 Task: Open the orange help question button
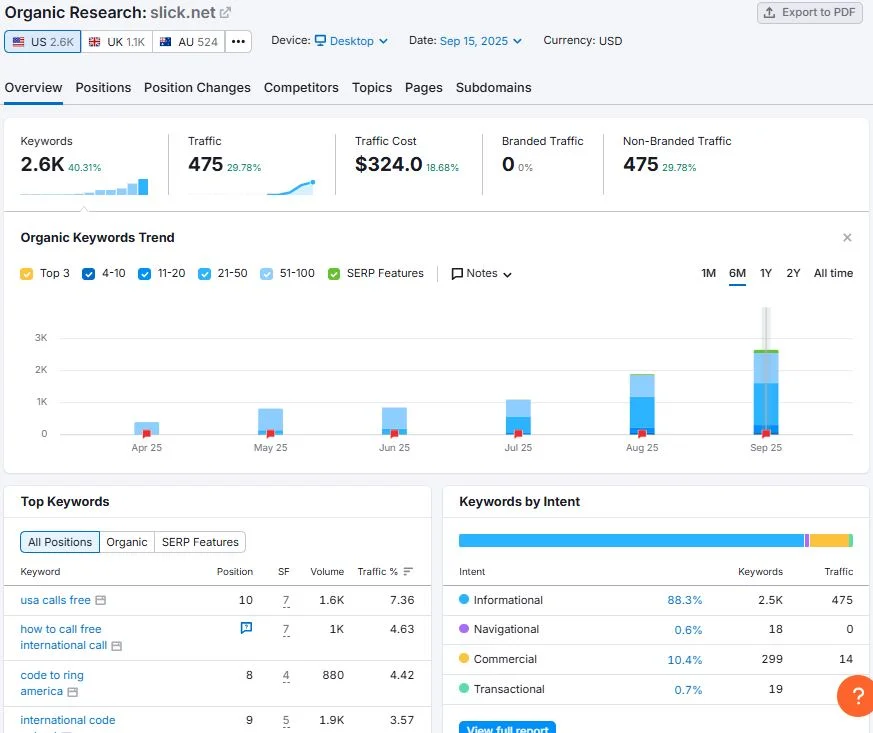(x=857, y=696)
